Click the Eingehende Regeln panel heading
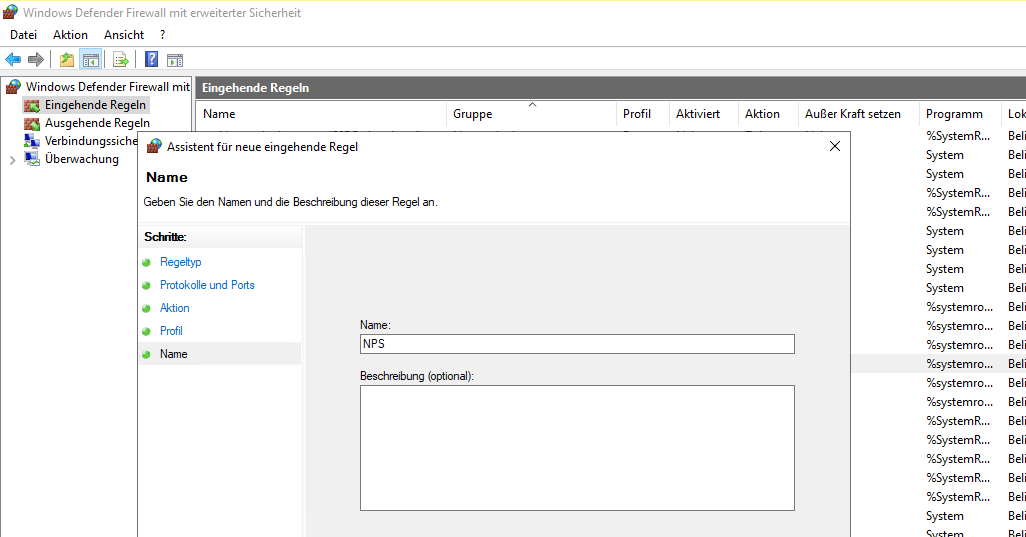 click(x=255, y=88)
